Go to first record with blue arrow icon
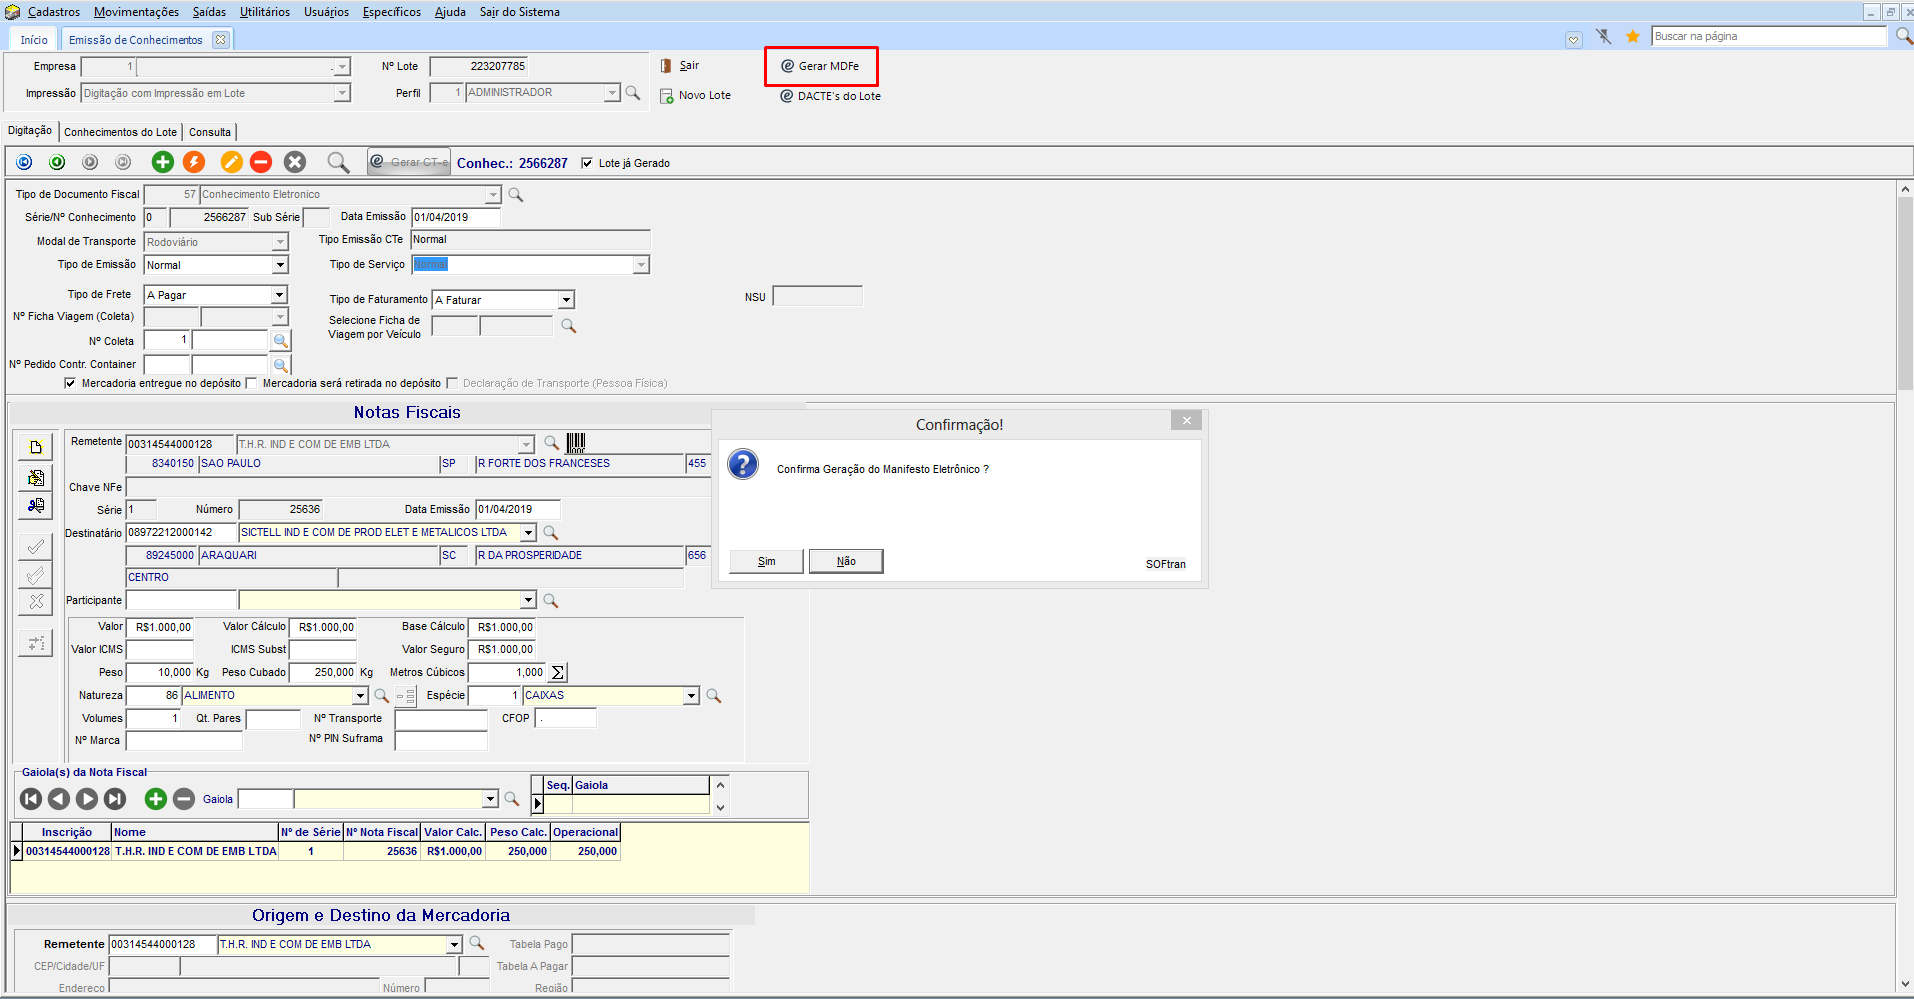Image resolution: width=1914 pixels, height=999 pixels. click(x=25, y=162)
